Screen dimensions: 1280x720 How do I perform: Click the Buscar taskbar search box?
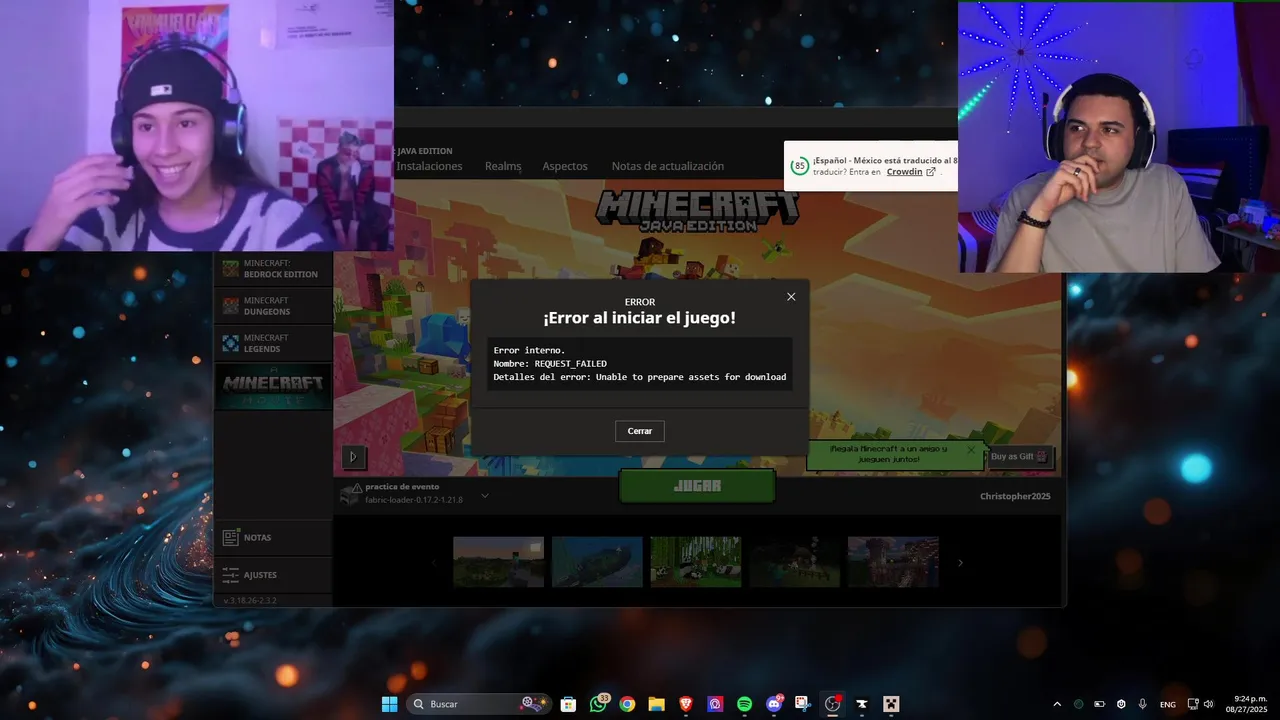[480, 704]
